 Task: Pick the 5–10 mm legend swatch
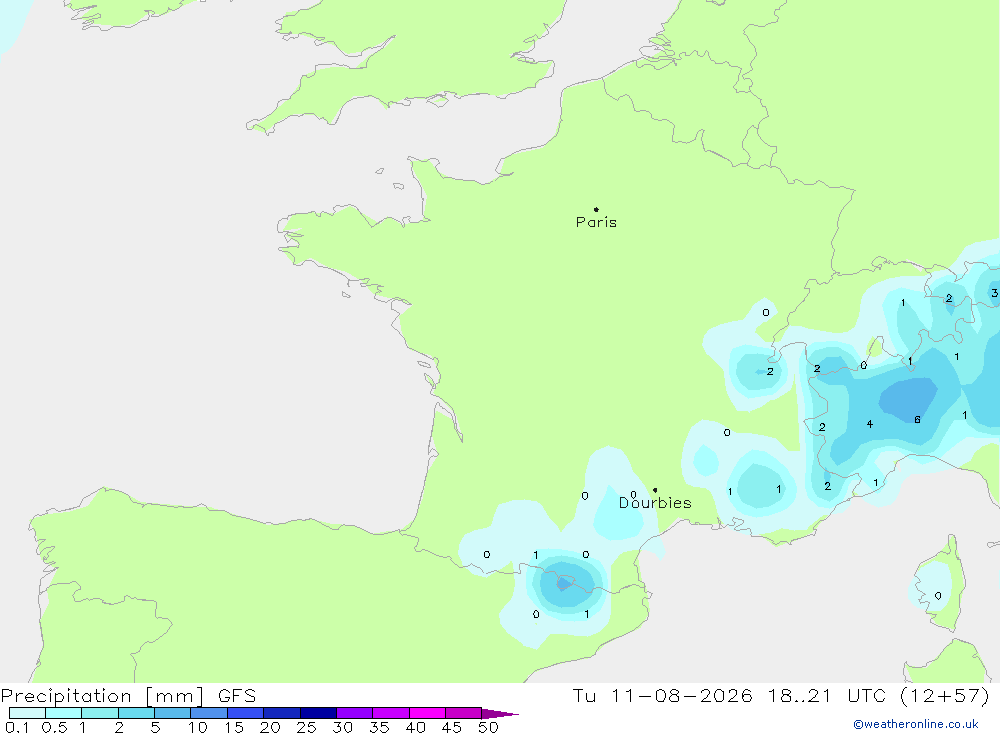172,713
